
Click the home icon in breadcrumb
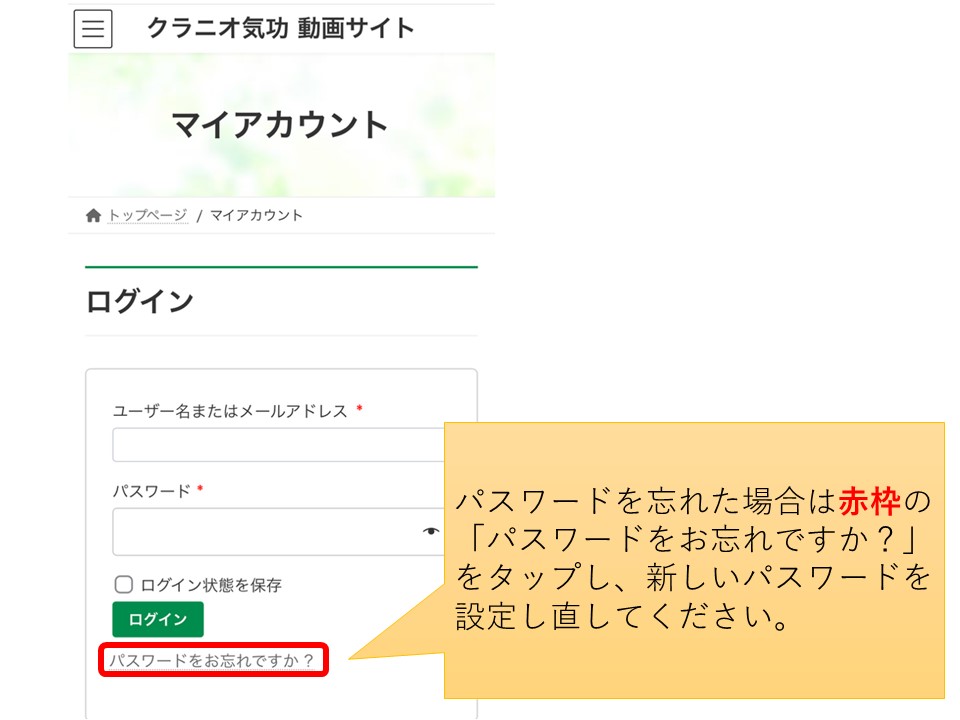94,216
